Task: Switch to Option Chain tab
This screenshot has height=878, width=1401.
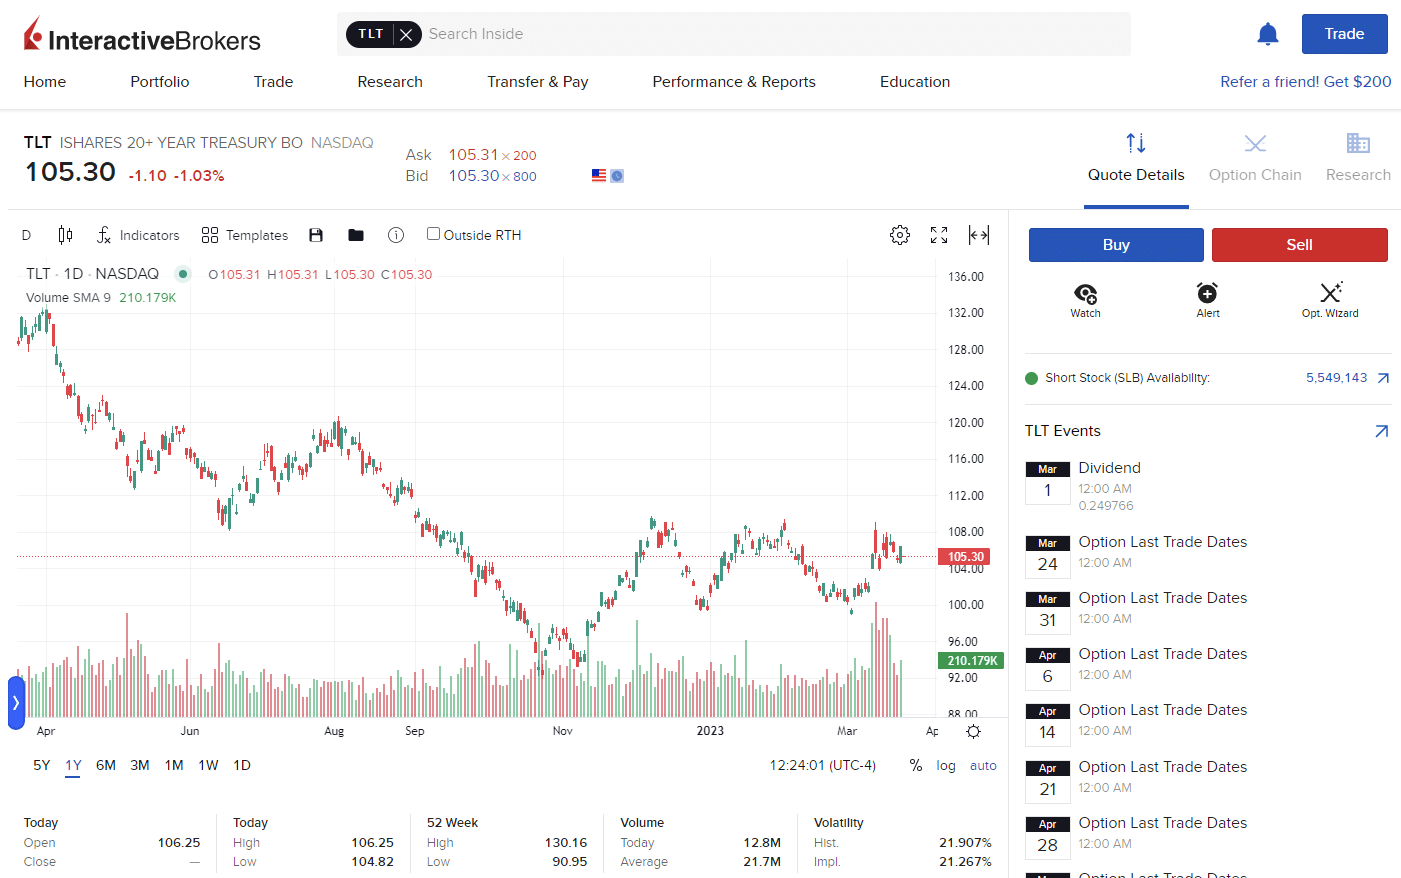Action: pyautogui.click(x=1255, y=158)
